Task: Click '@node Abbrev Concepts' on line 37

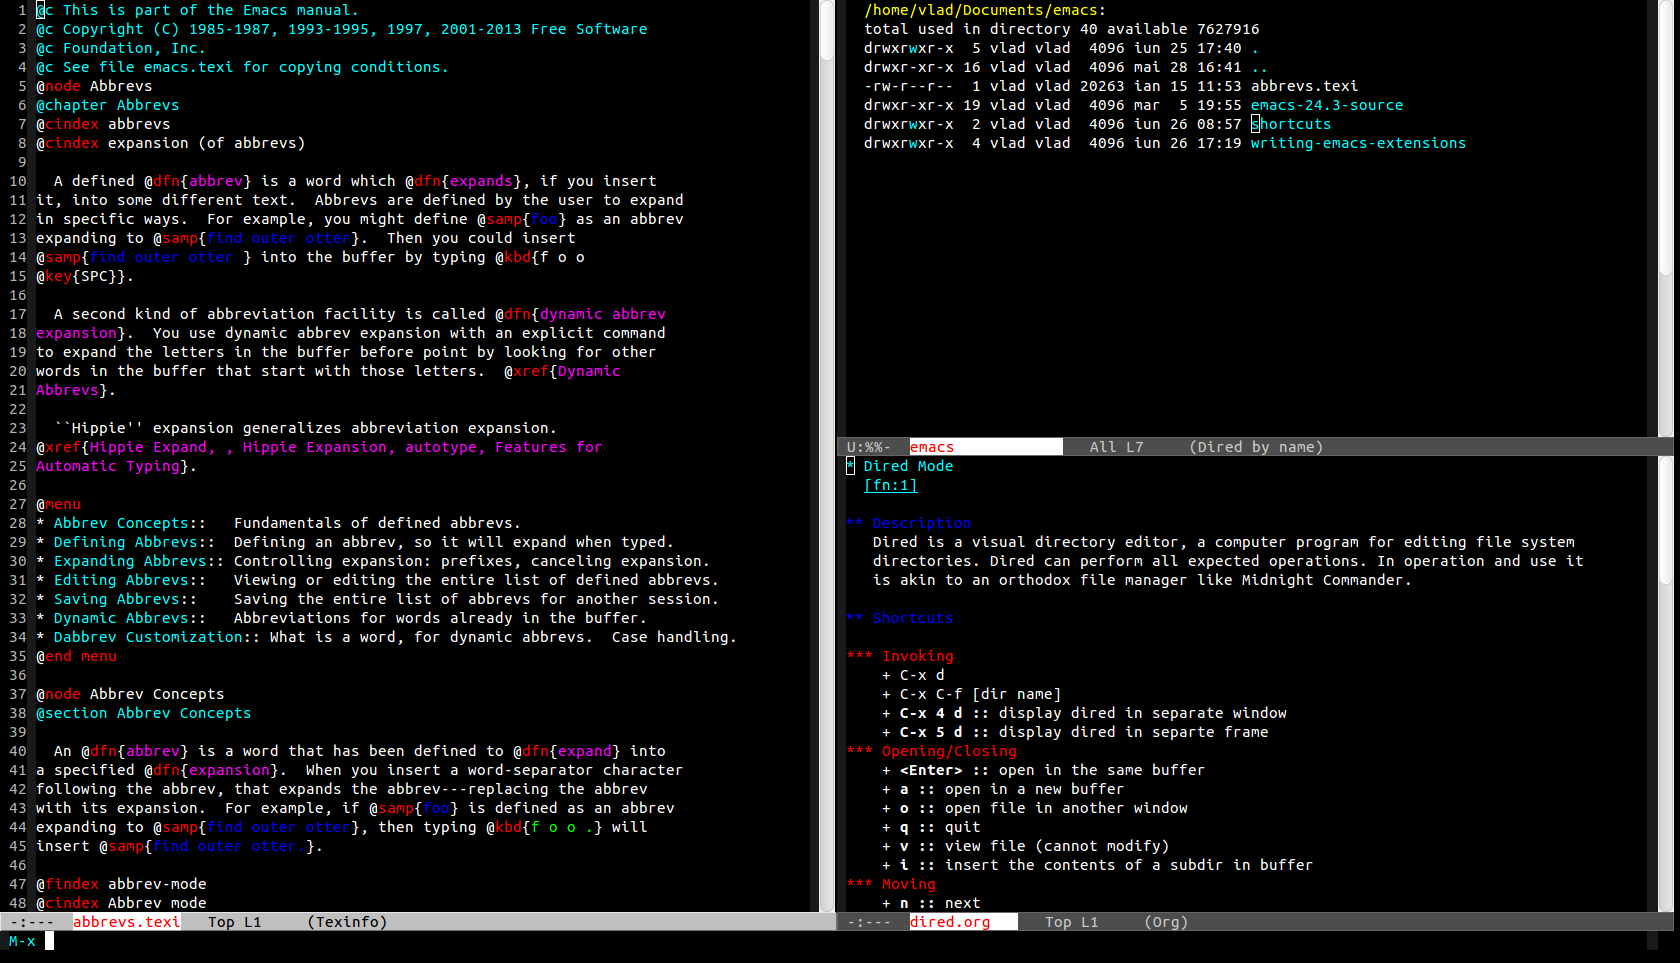Action: pyautogui.click(x=130, y=694)
